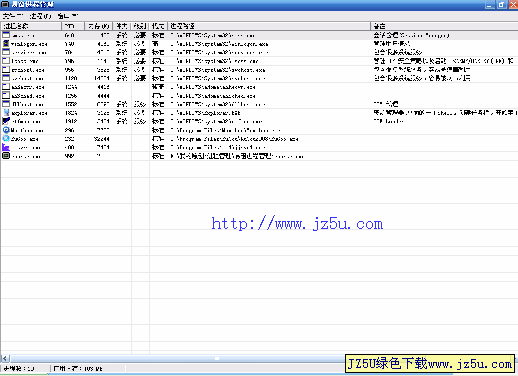518x376 pixels.
Task: Click the ctfmon pencil icon in process list
Action: [x=6, y=121]
